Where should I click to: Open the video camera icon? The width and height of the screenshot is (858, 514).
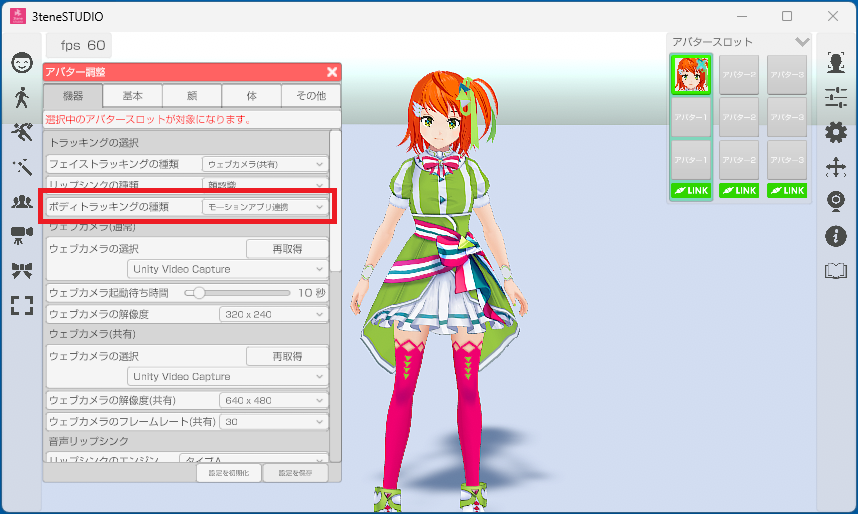[22, 236]
